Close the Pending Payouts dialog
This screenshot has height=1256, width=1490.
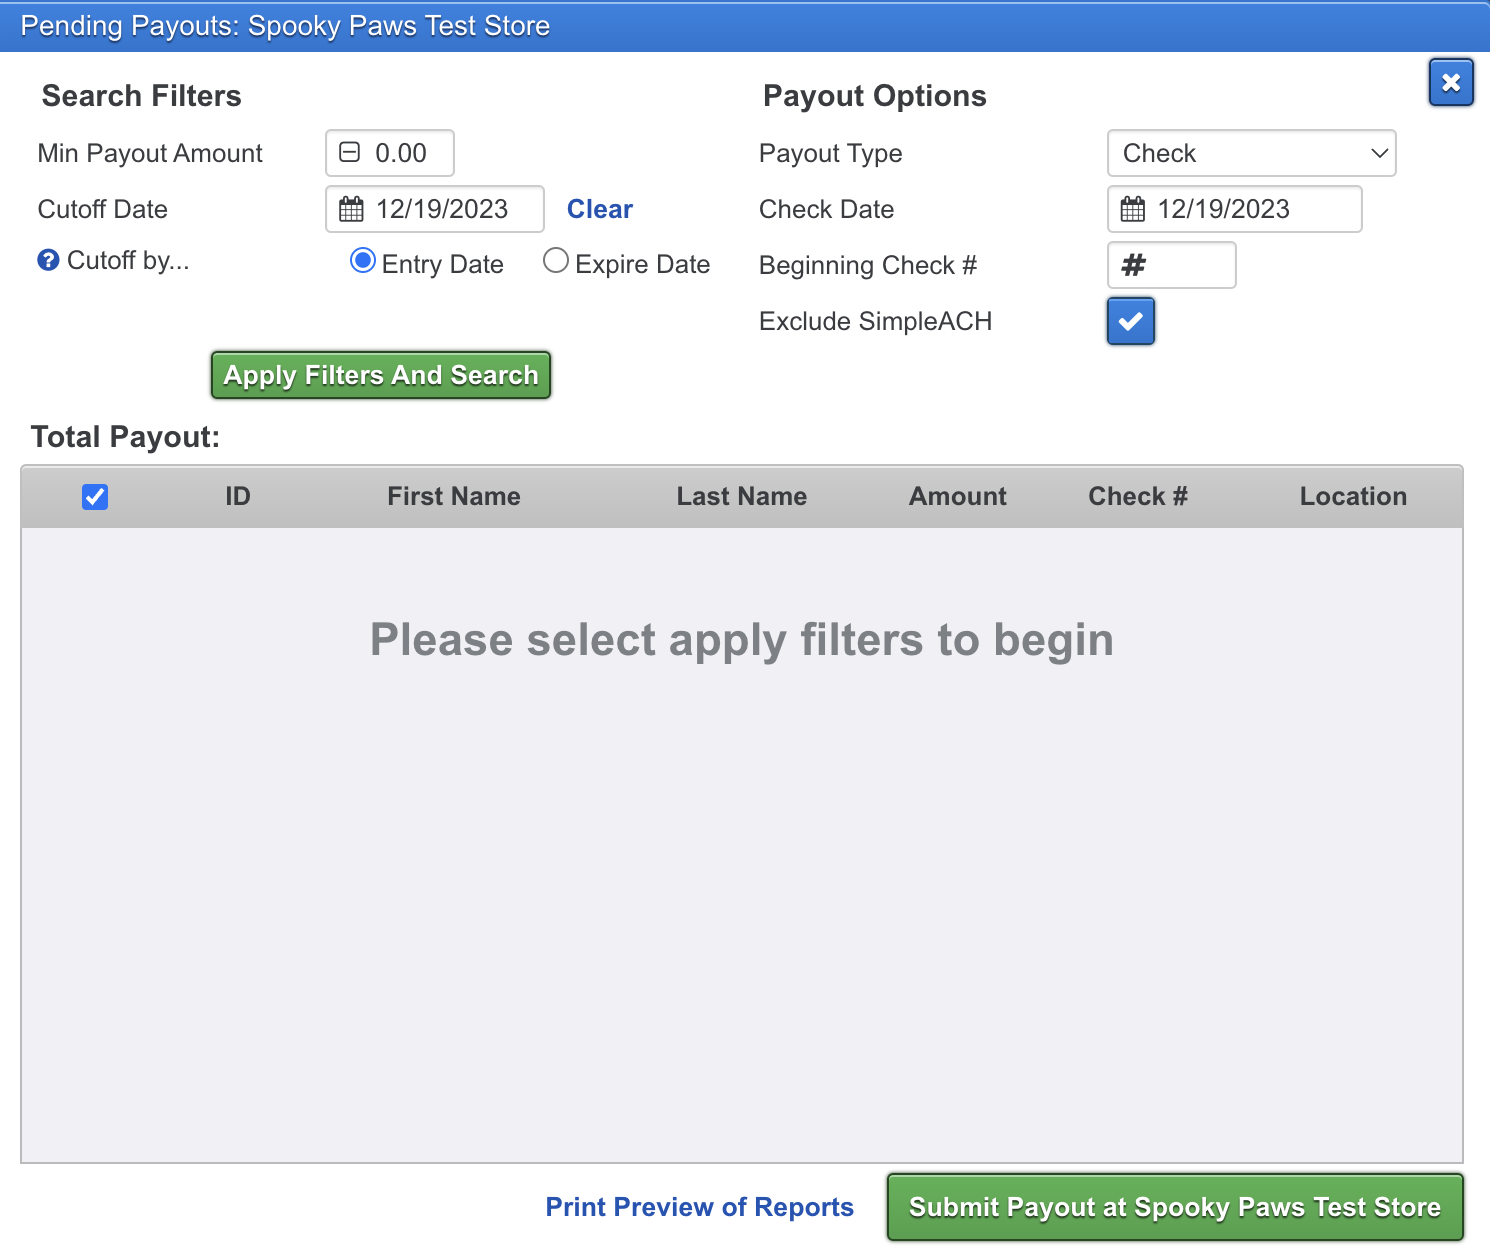coord(1450,82)
